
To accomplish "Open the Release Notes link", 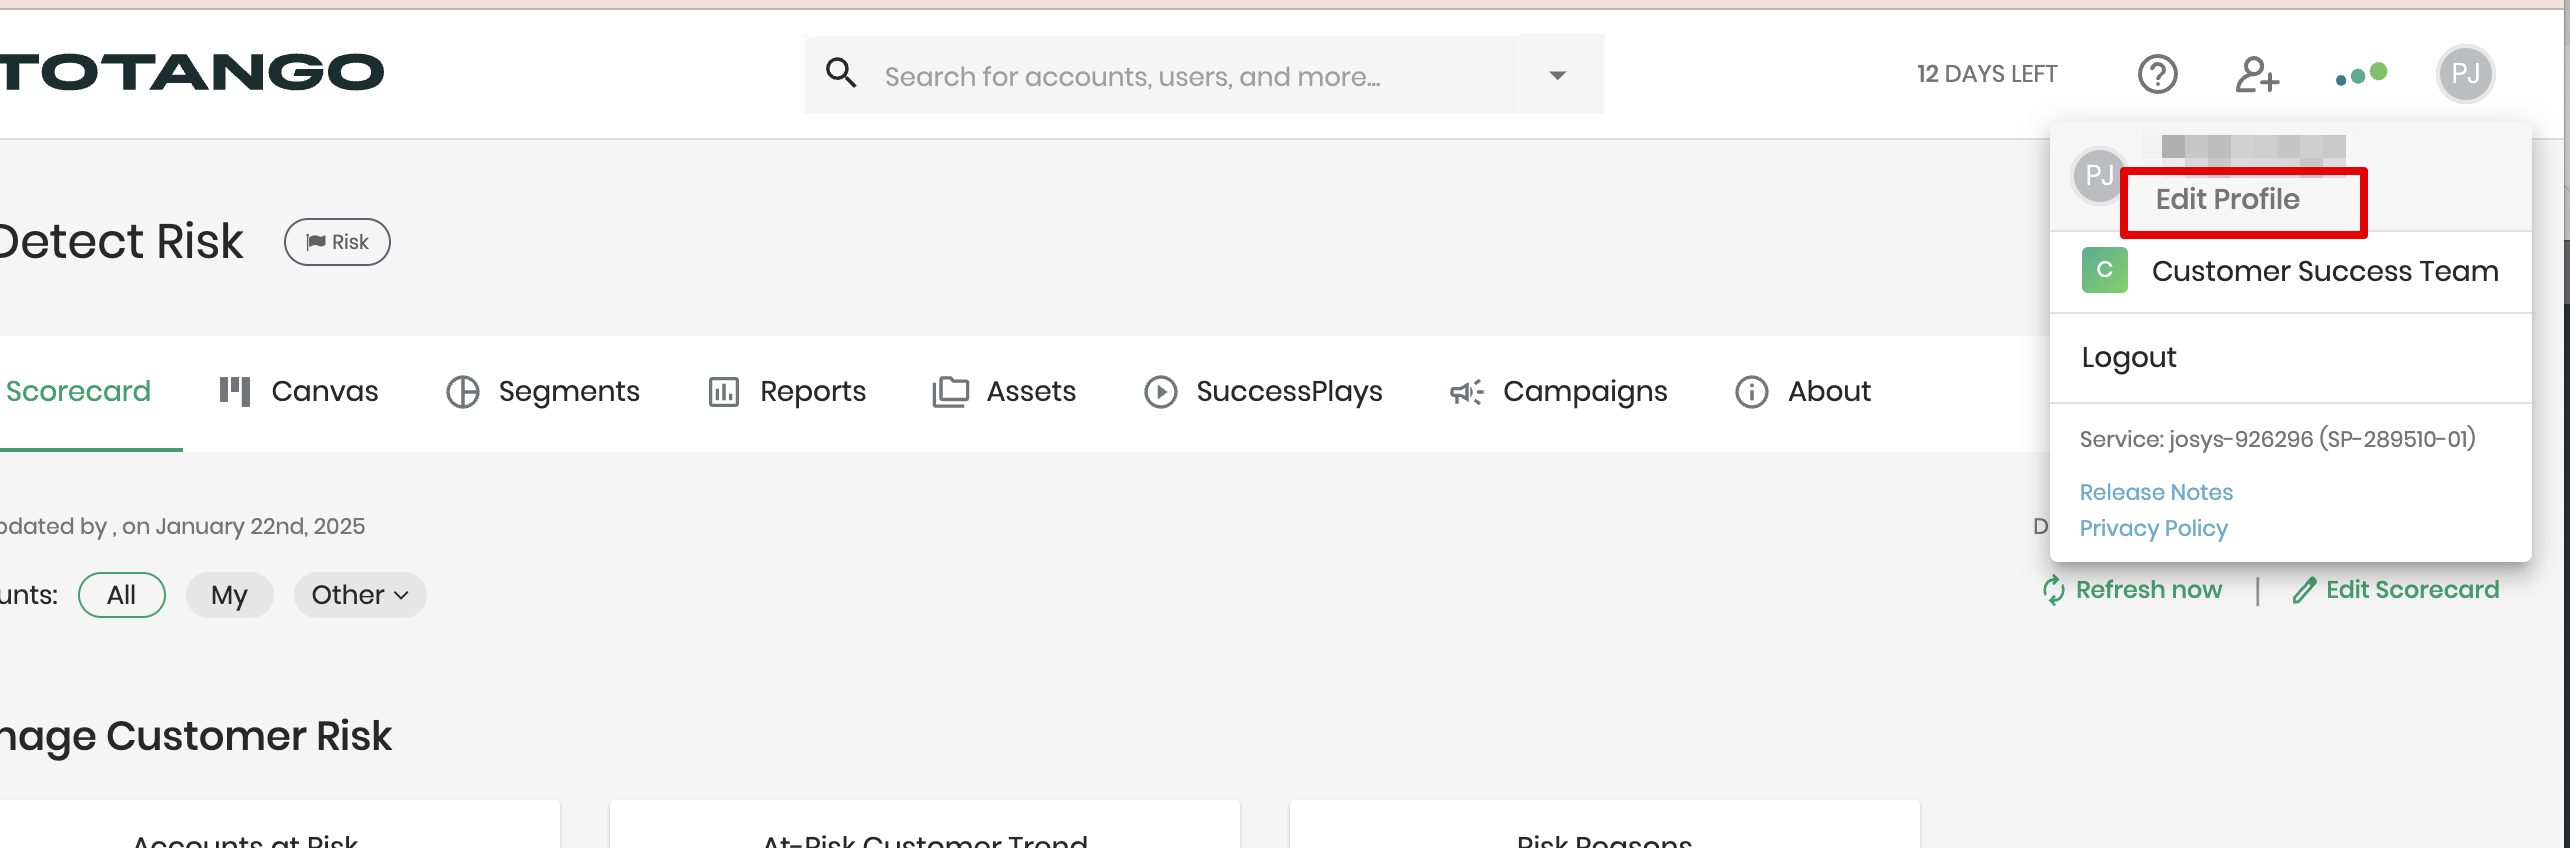I will [x=2156, y=492].
